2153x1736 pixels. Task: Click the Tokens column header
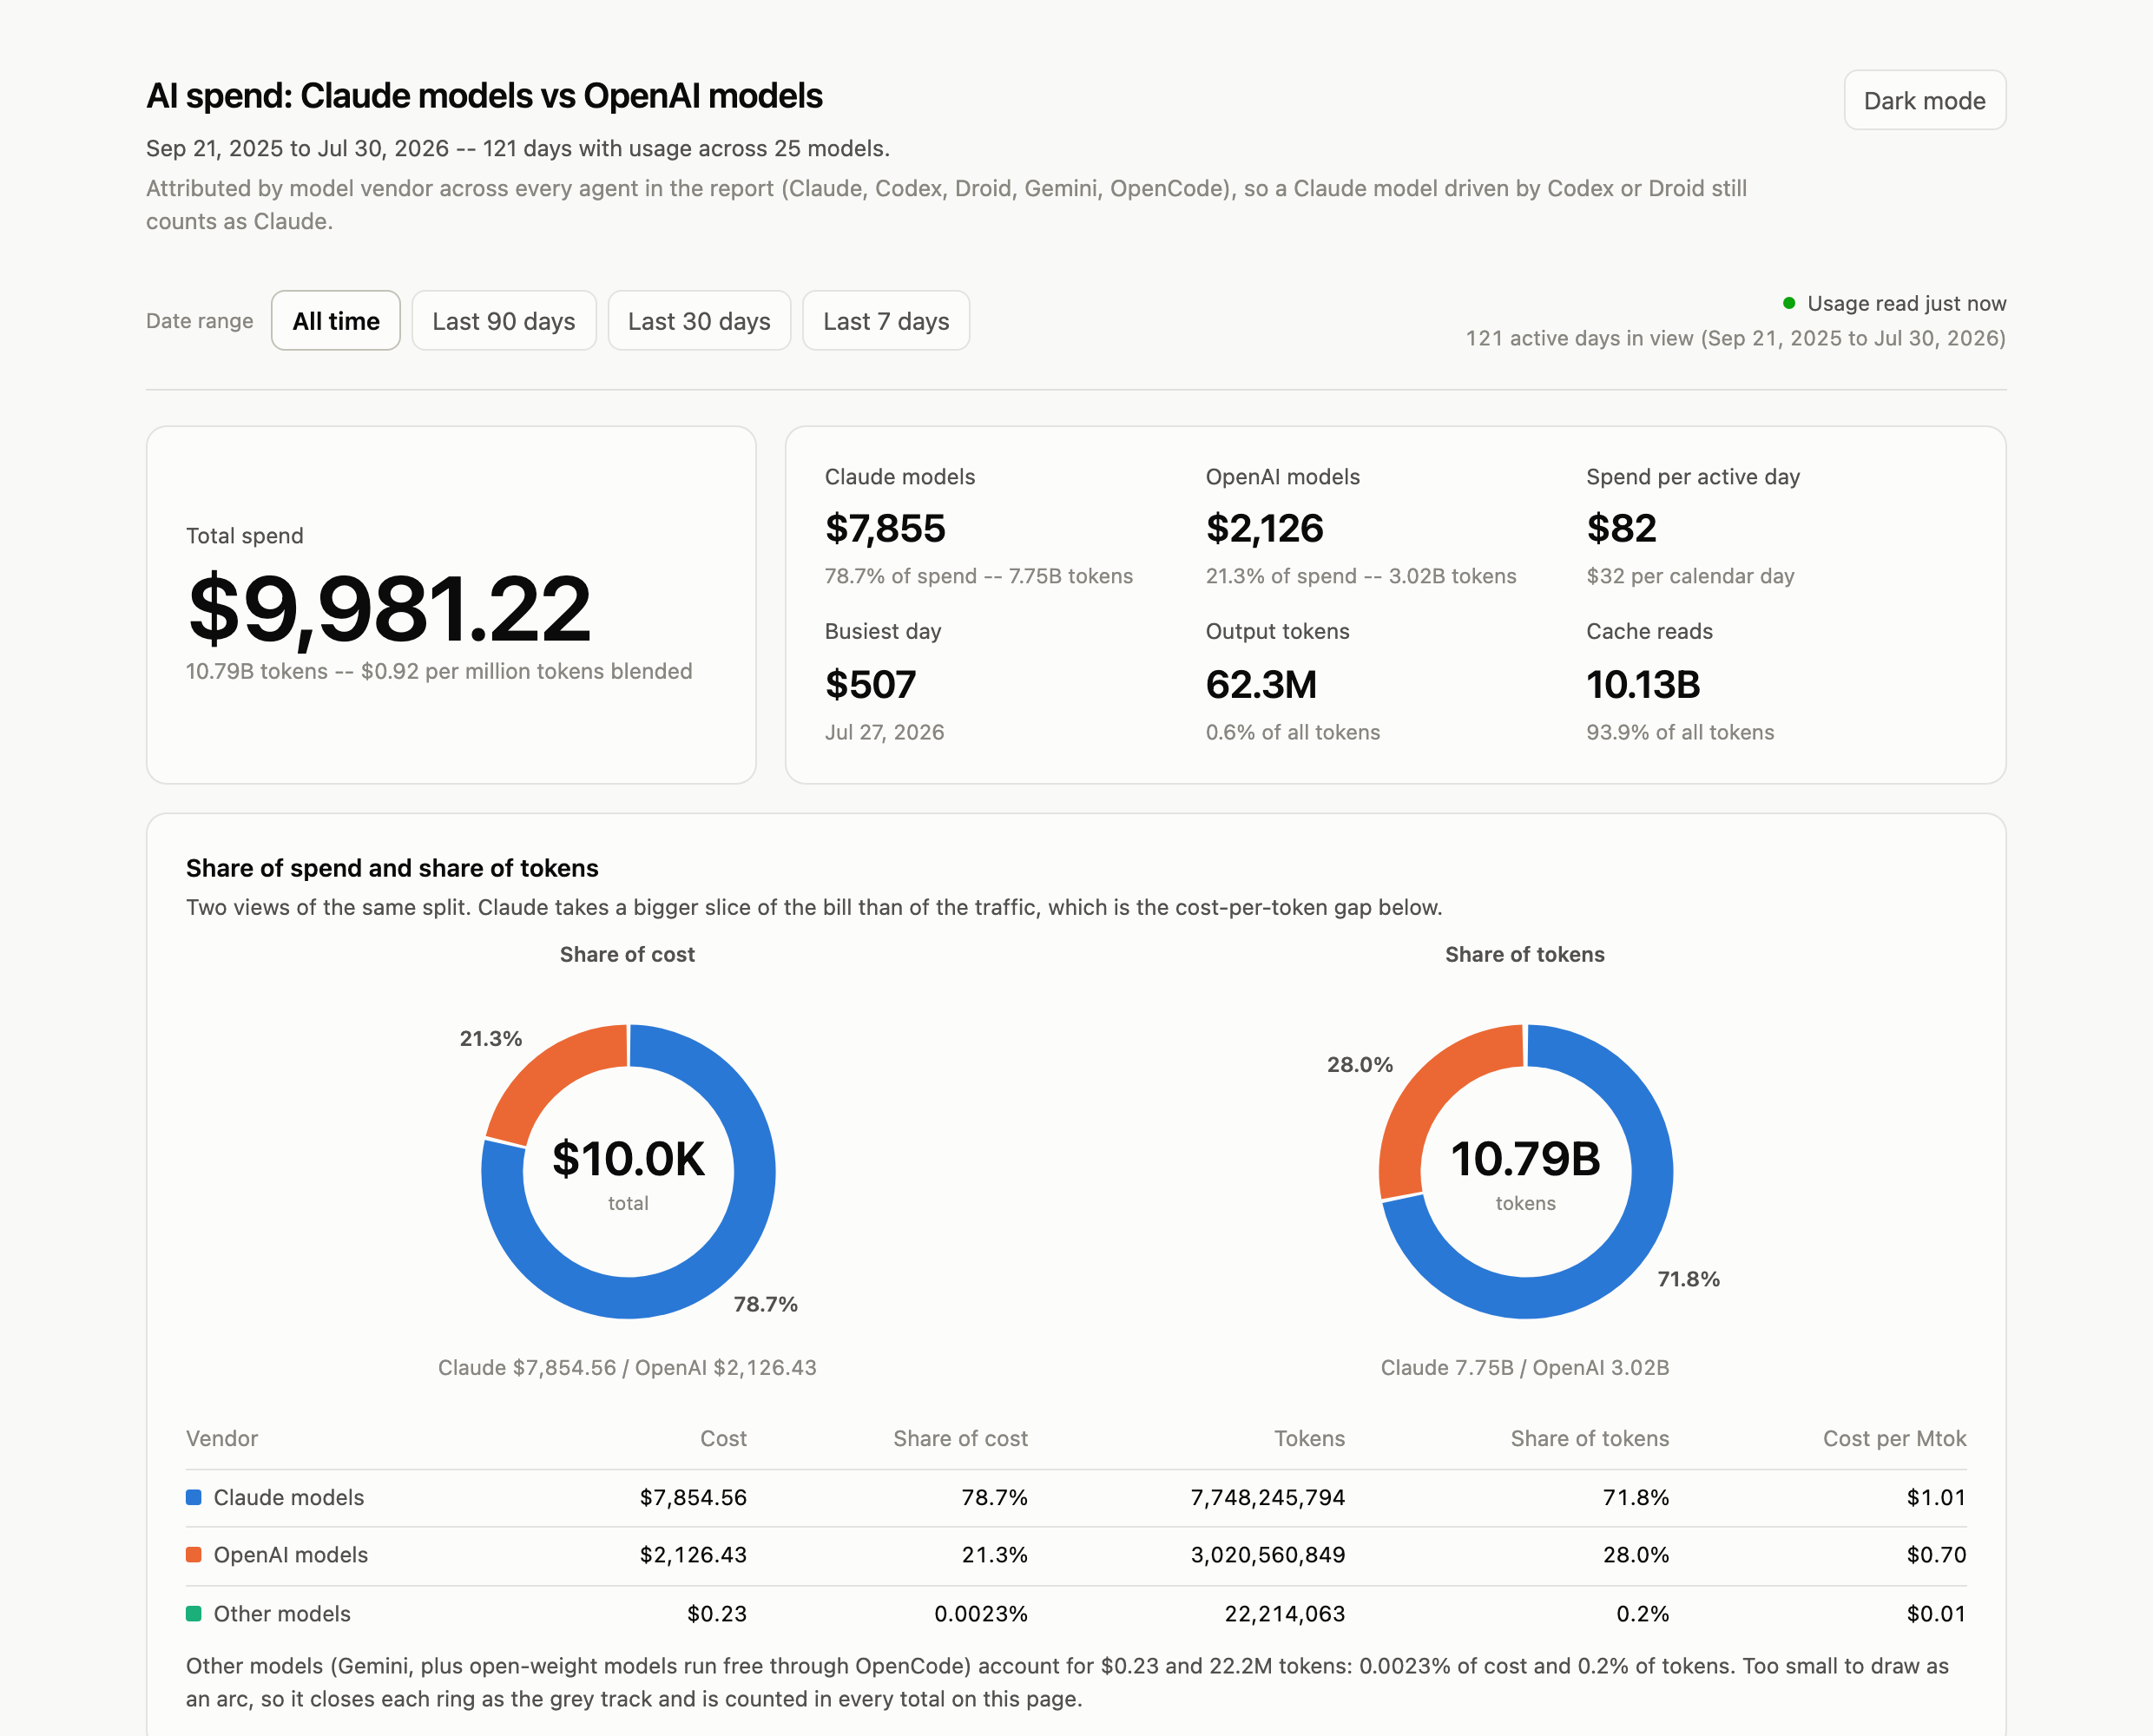click(1309, 1438)
